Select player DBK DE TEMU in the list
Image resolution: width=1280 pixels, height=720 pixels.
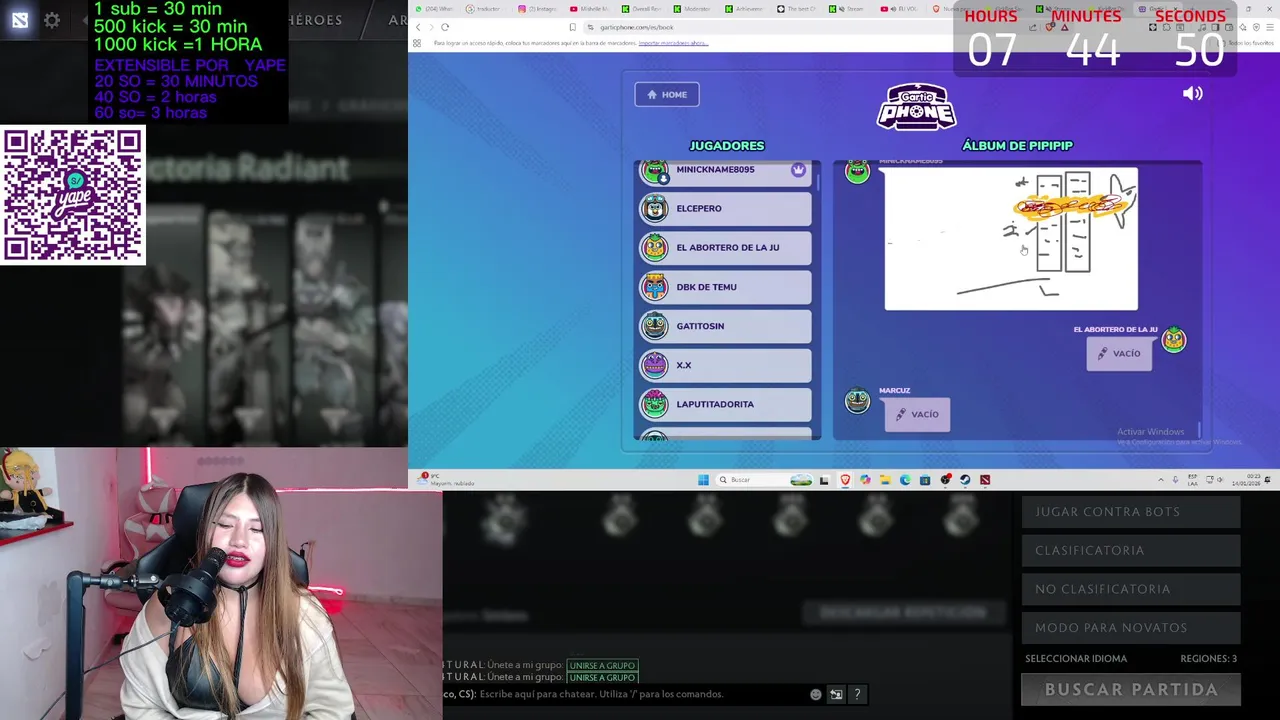tap(726, 287)
